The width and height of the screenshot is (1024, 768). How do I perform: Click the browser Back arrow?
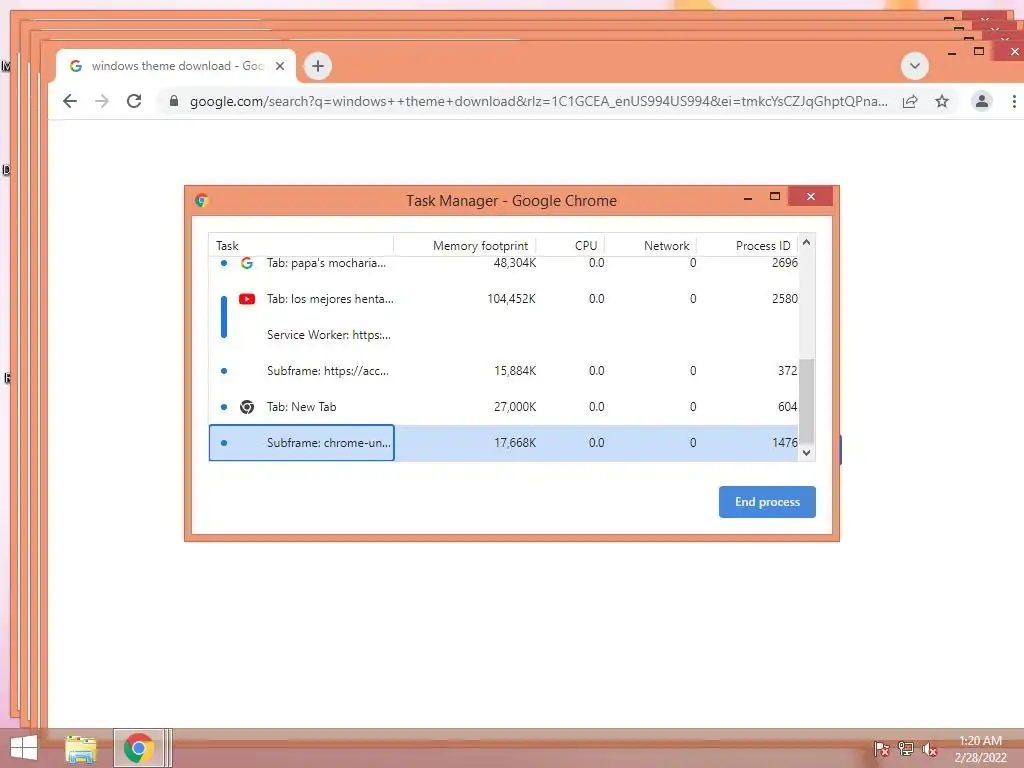coord(70,101)
